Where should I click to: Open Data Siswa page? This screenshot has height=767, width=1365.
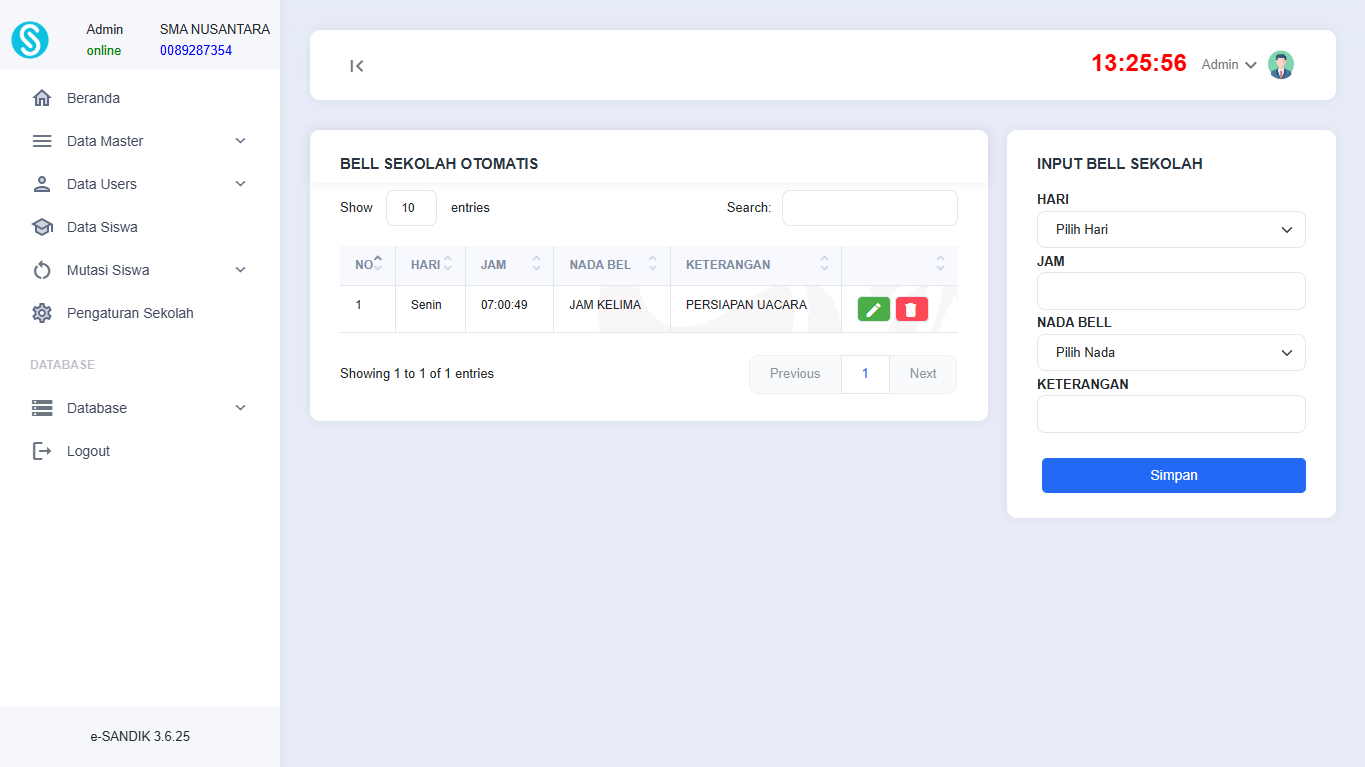tap(102, 227)
